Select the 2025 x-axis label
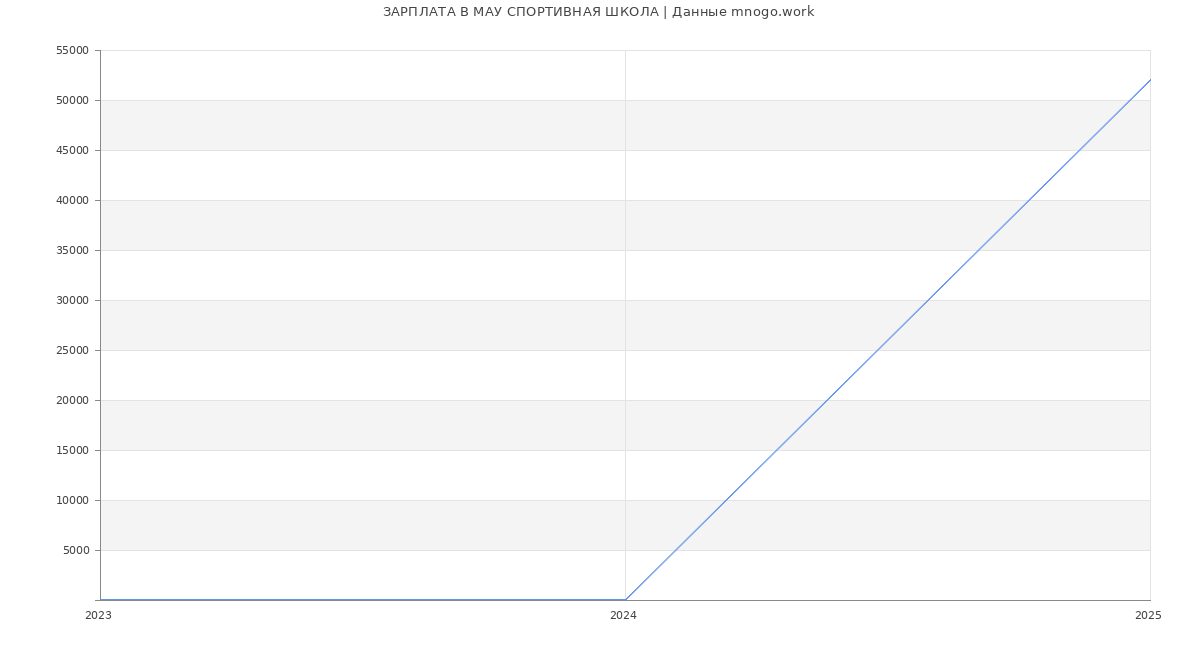Screen dimensions: 1200x650 point(1148,616)
